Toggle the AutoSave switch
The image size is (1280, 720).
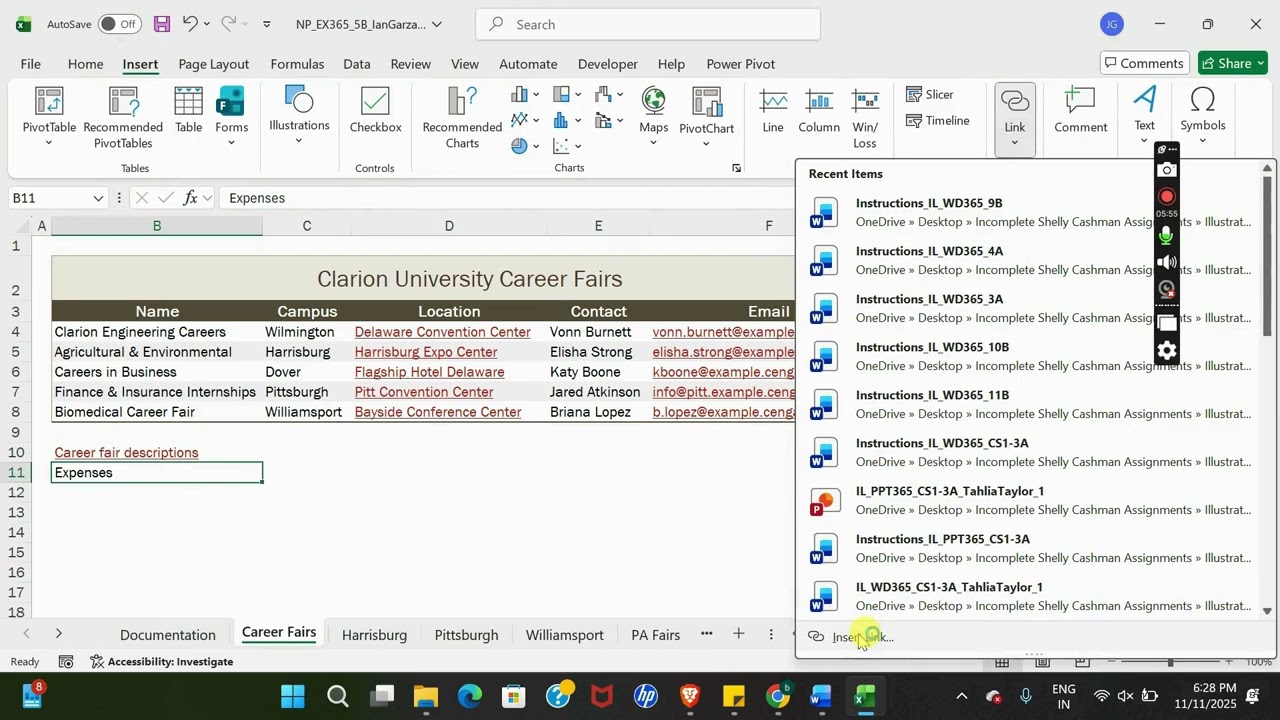coord(119,24)
